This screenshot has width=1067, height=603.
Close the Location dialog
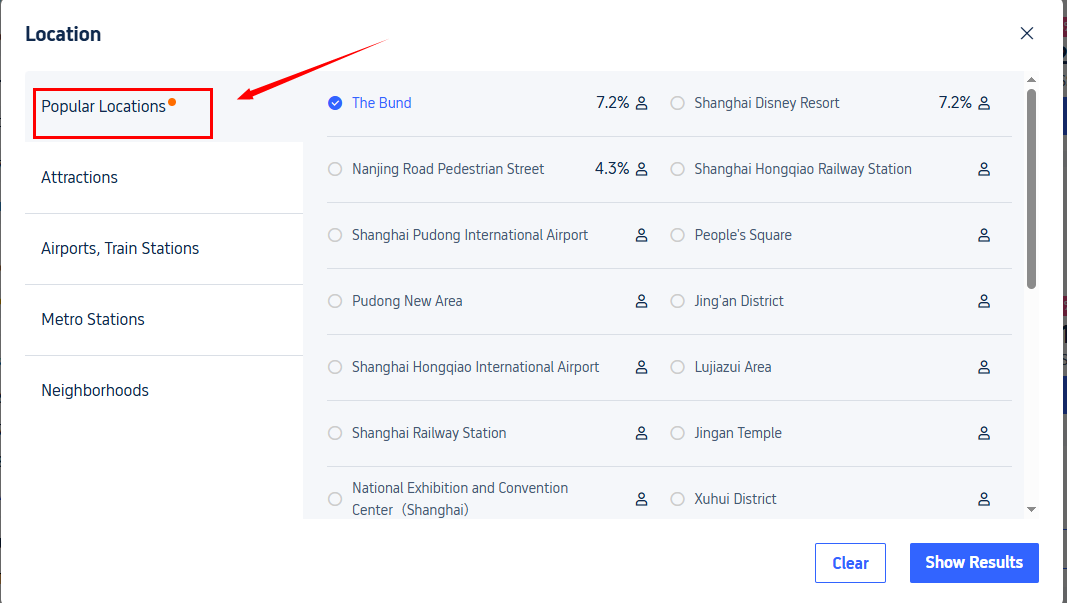(x=1026, y=33)
